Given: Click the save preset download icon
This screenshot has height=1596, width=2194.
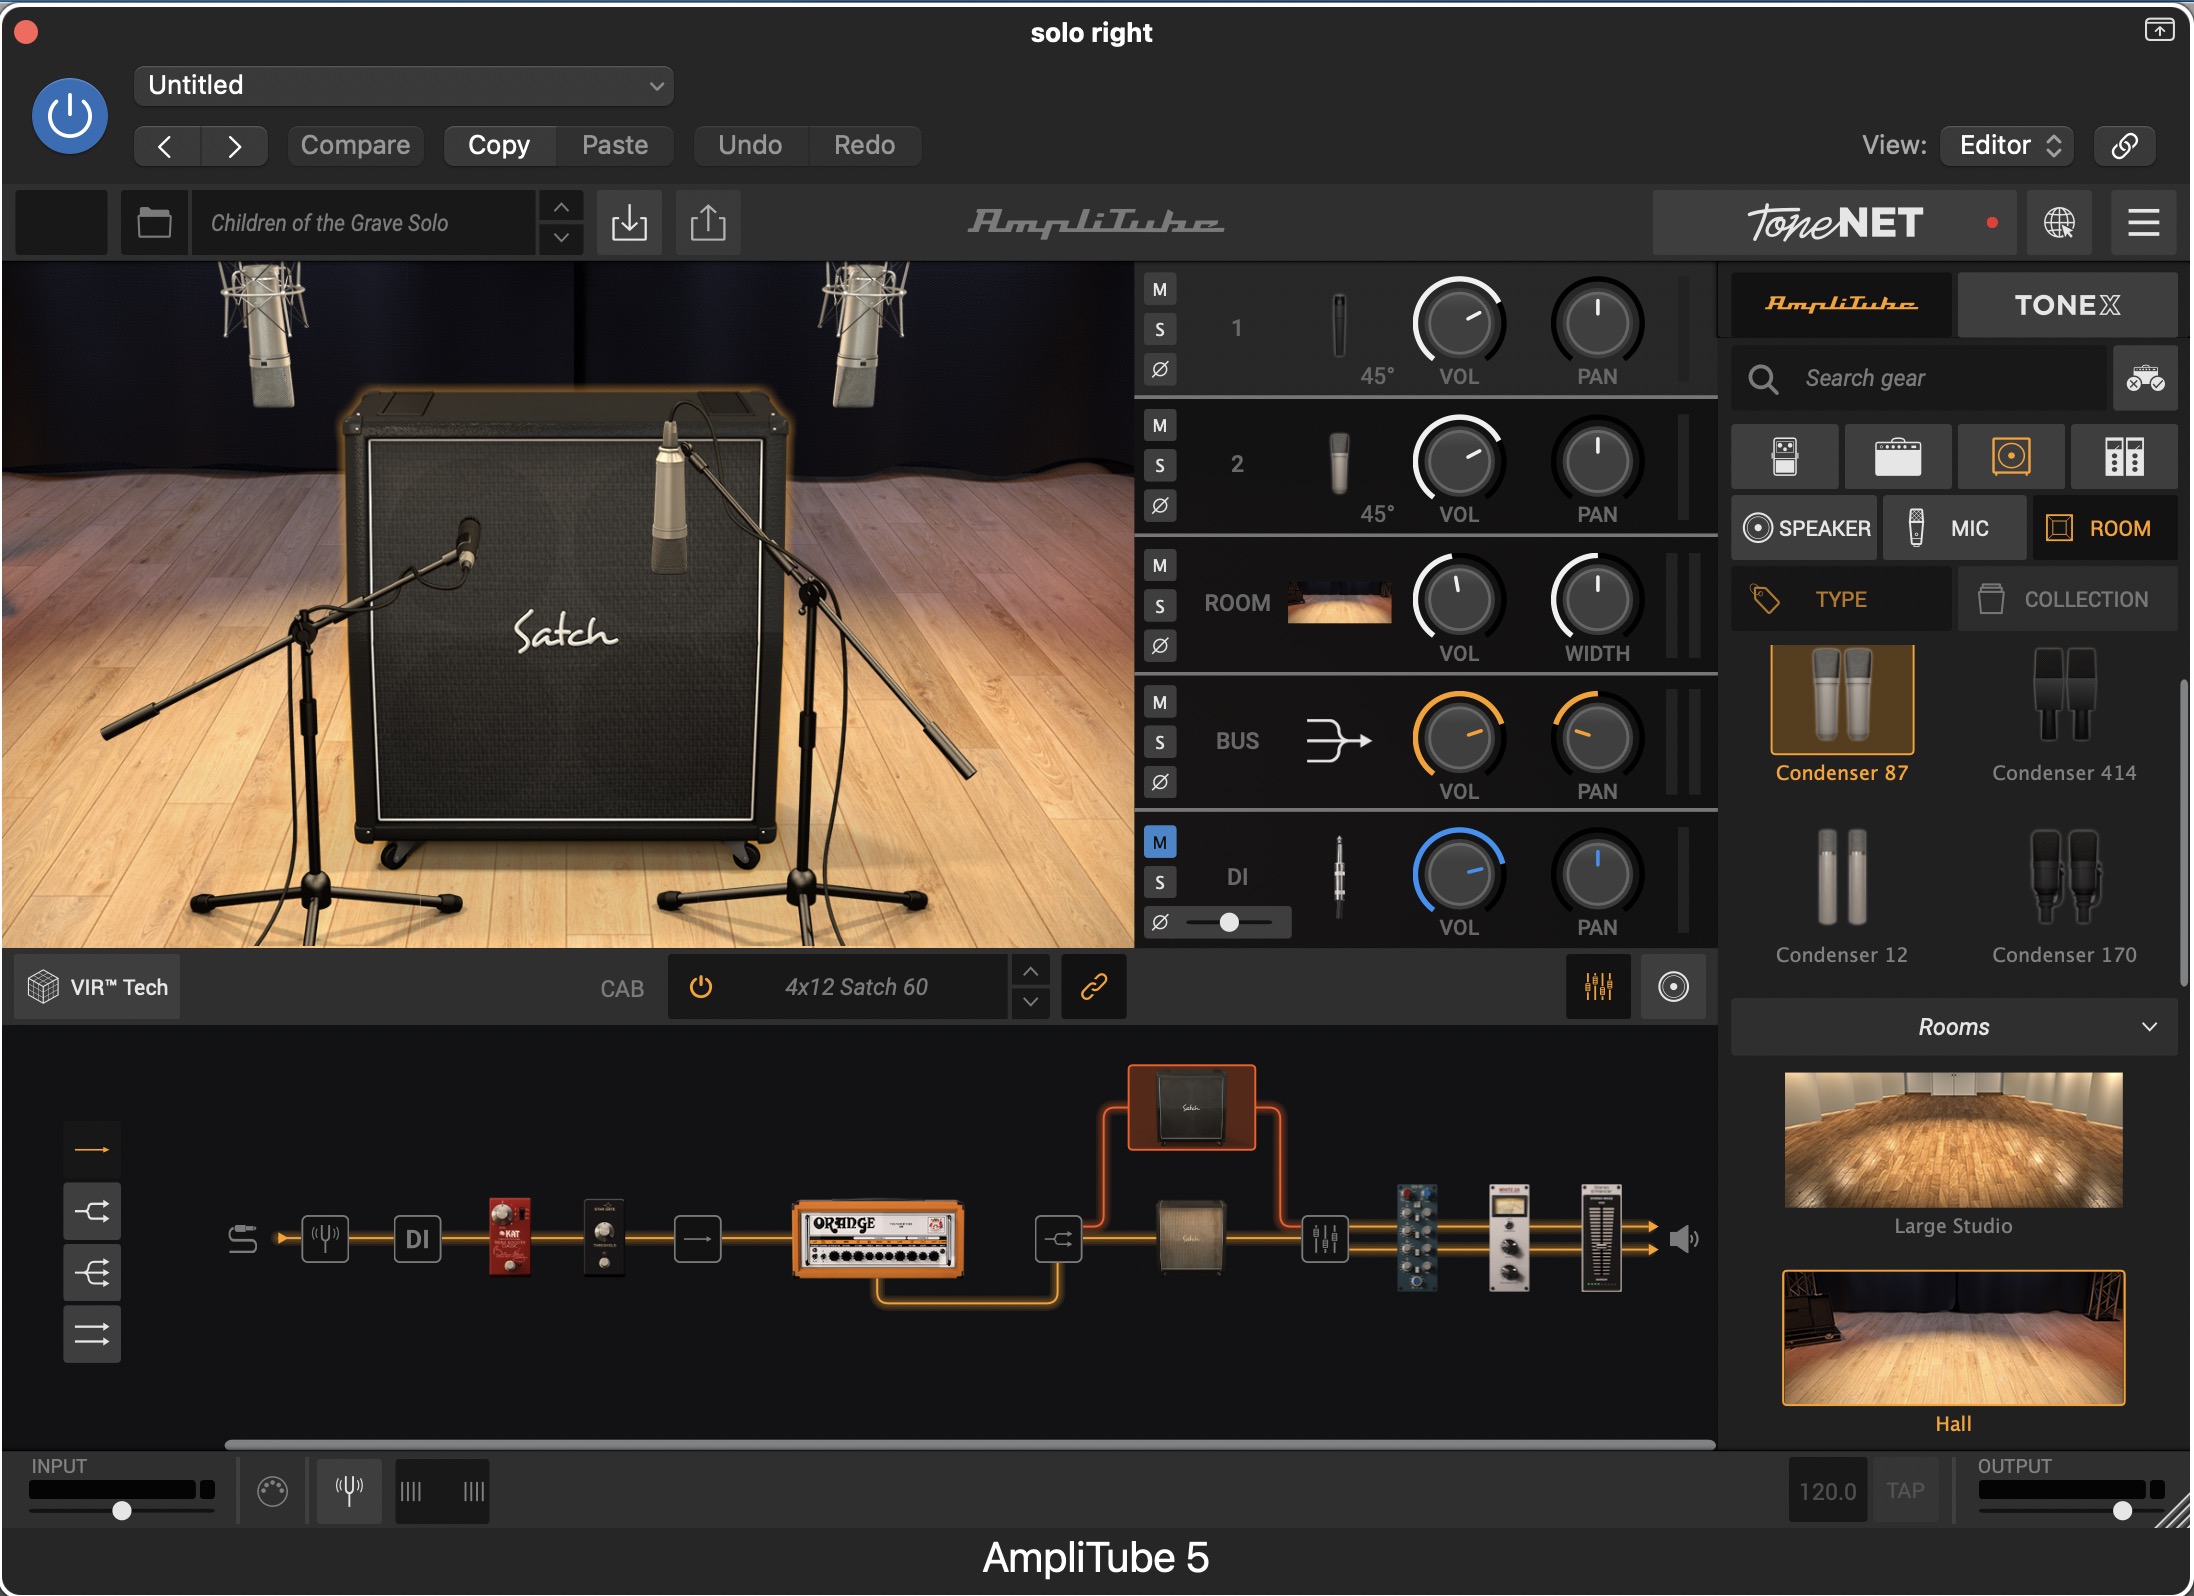Looking at the screenshot, I should 629,222.
